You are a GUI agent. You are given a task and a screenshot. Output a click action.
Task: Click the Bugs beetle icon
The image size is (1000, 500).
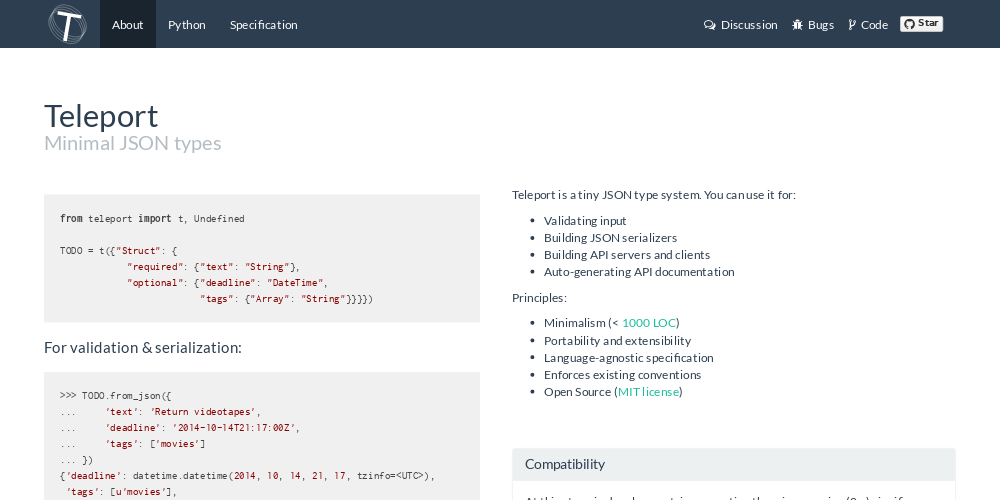797,25
